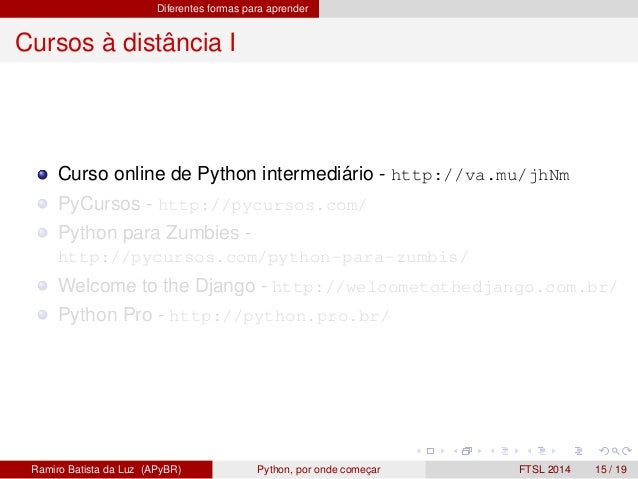The image size is (638, 479).
Task: Jump to next section via its right arrow
Action: click(x=554, y=451)
